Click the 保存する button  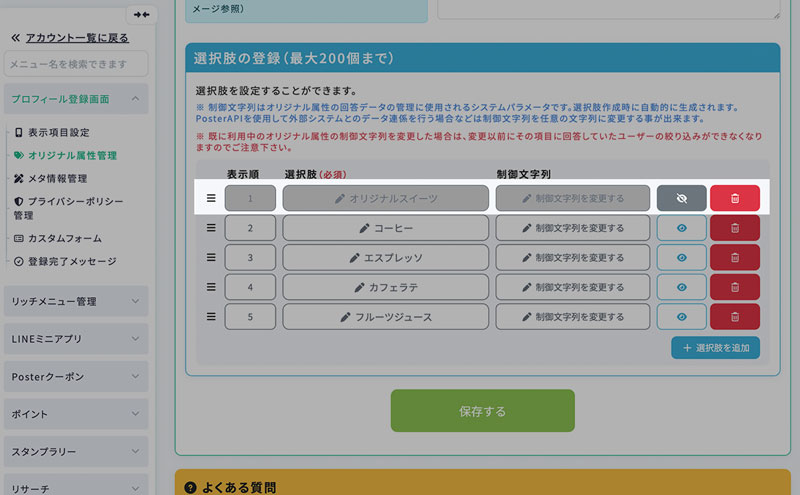482,411
